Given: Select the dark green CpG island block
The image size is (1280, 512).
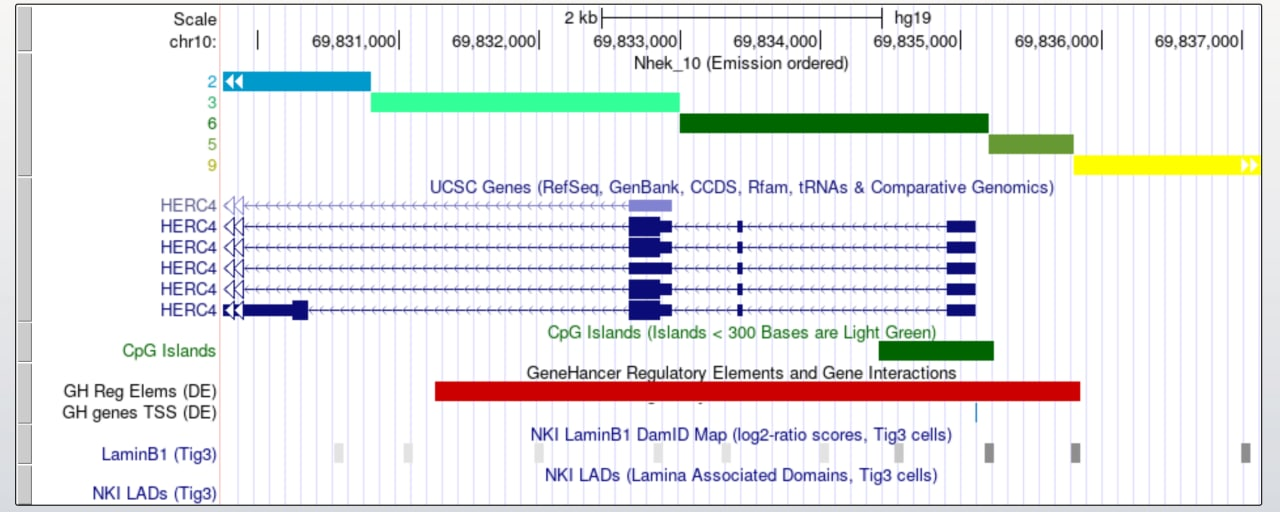Looking at the screenshot, I should [936, 351].
